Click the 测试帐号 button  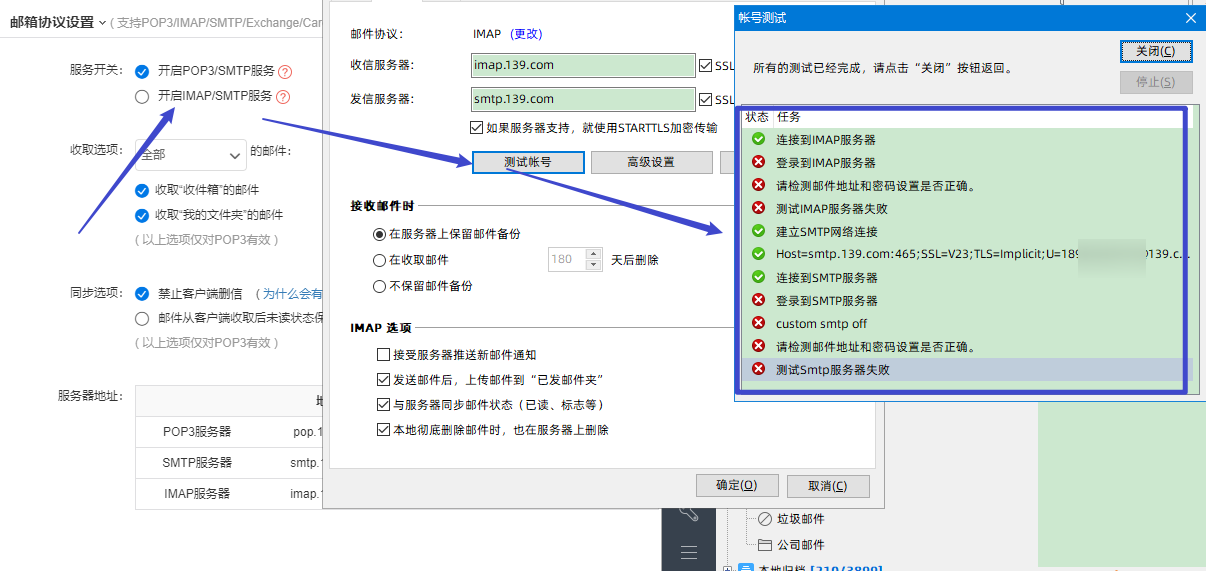point(527,162)
